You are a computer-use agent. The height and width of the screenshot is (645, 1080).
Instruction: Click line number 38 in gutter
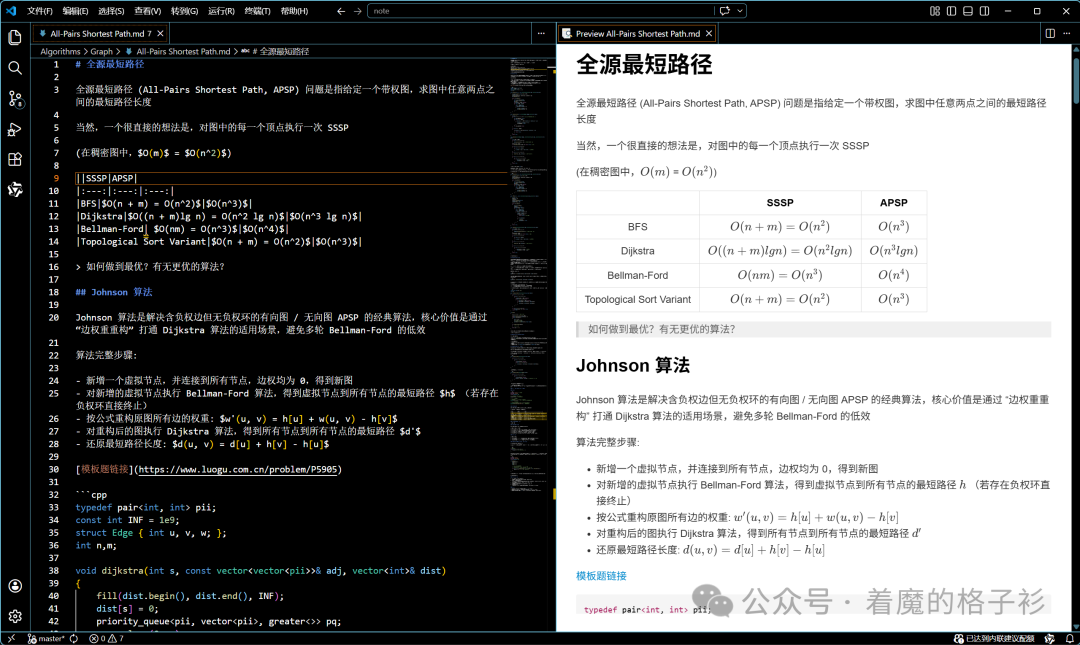pos(54,571)
